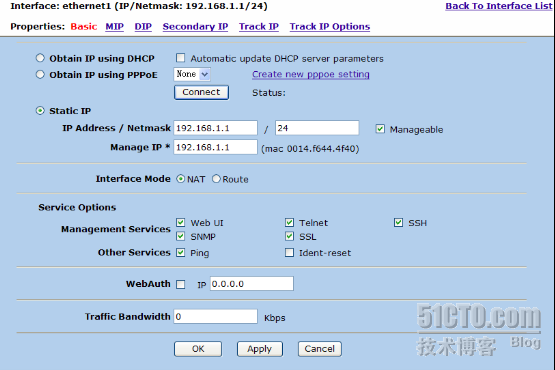This screenshot has width=555, height=370.
Task: Uncheck the Telnet management service
Action: coord(290,222)
